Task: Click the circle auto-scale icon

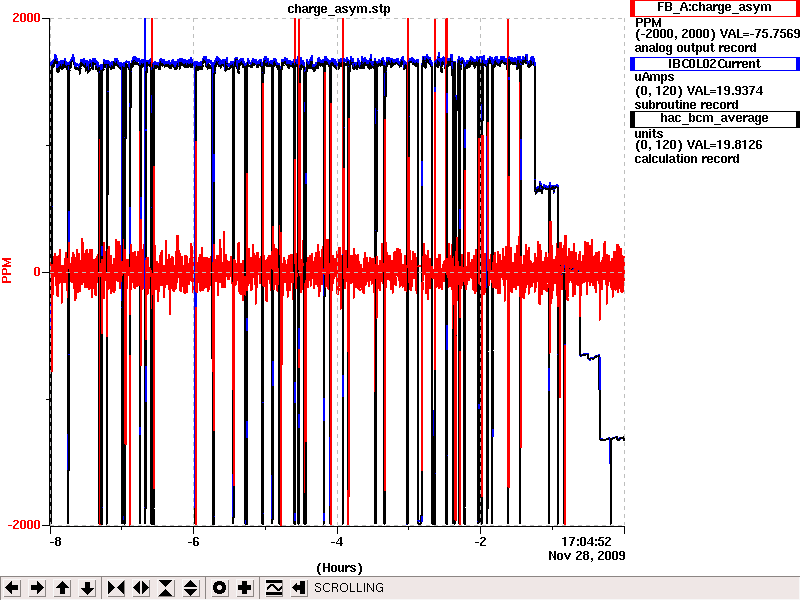Action: click(x=219, y=588)
